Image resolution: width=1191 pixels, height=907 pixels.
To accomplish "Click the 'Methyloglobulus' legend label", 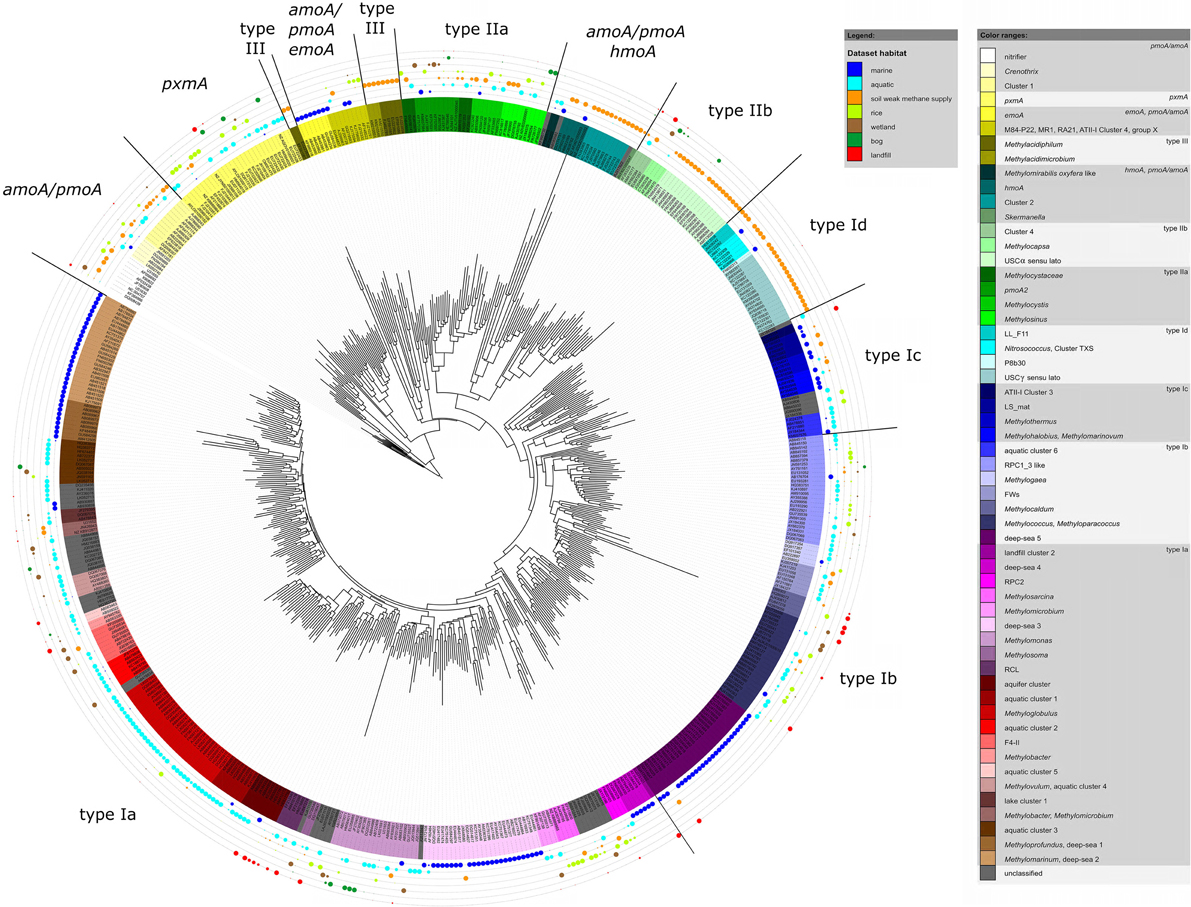I will click(x=1031, y=713).
